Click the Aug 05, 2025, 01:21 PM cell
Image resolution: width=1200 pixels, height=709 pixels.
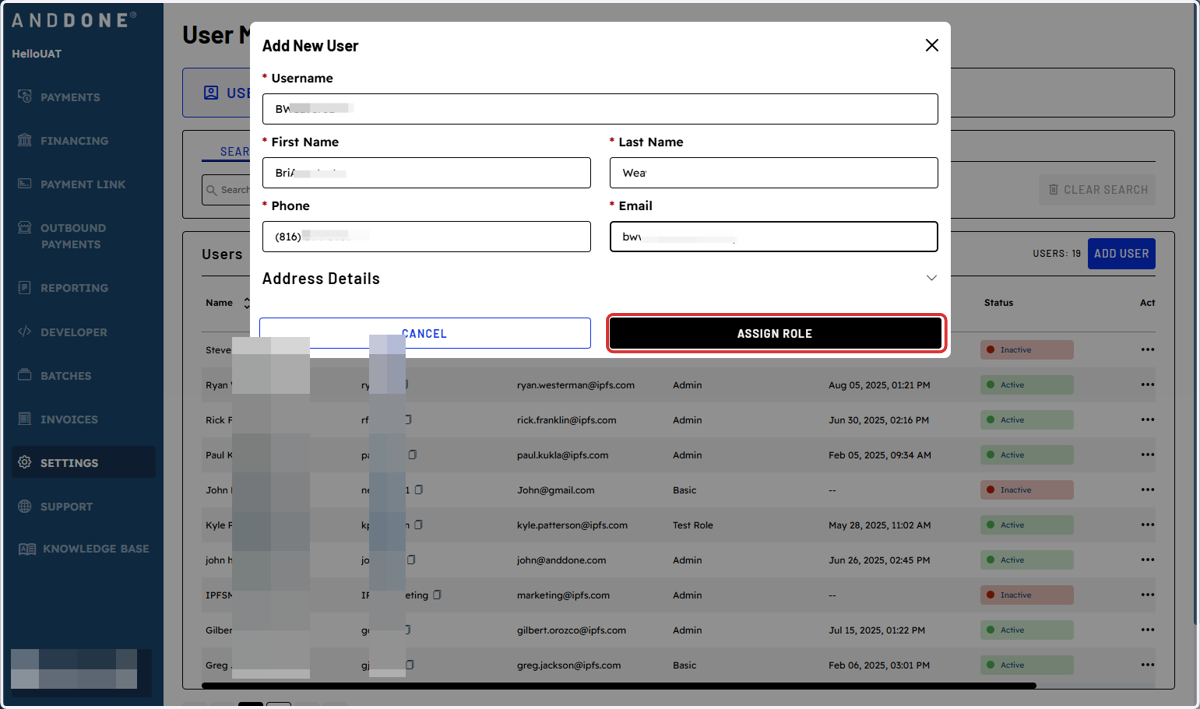coord(879,385)
